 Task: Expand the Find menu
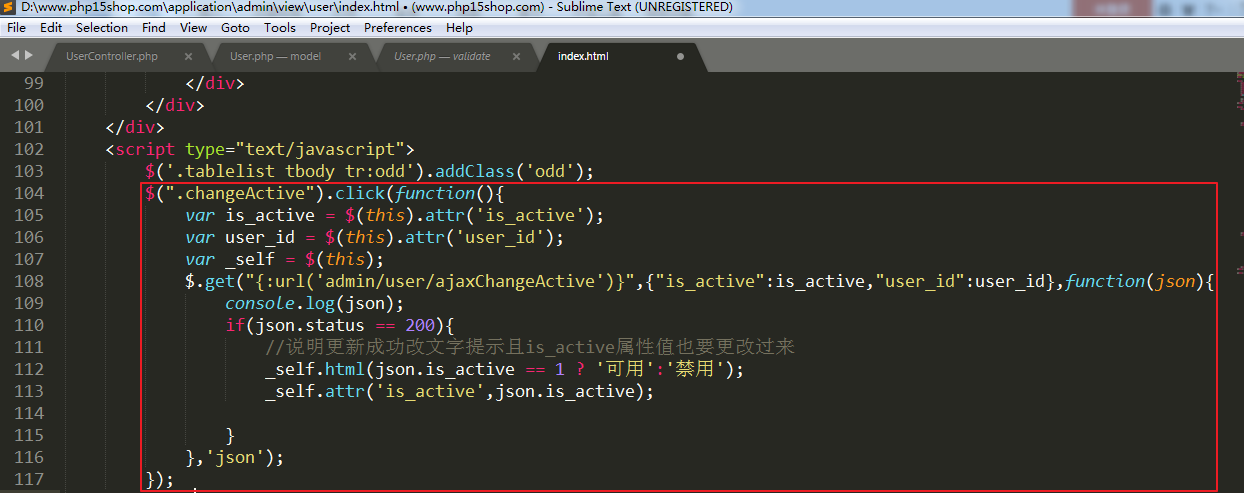[x=154, y=28]
